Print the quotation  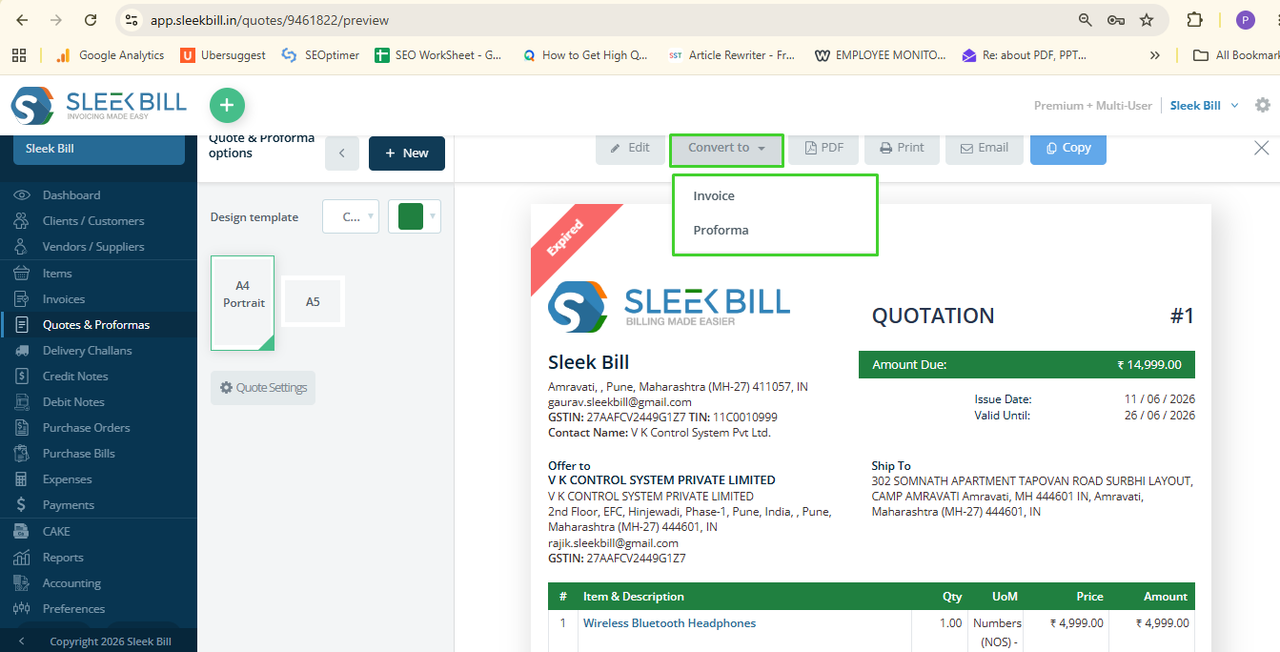click(902, 148)
